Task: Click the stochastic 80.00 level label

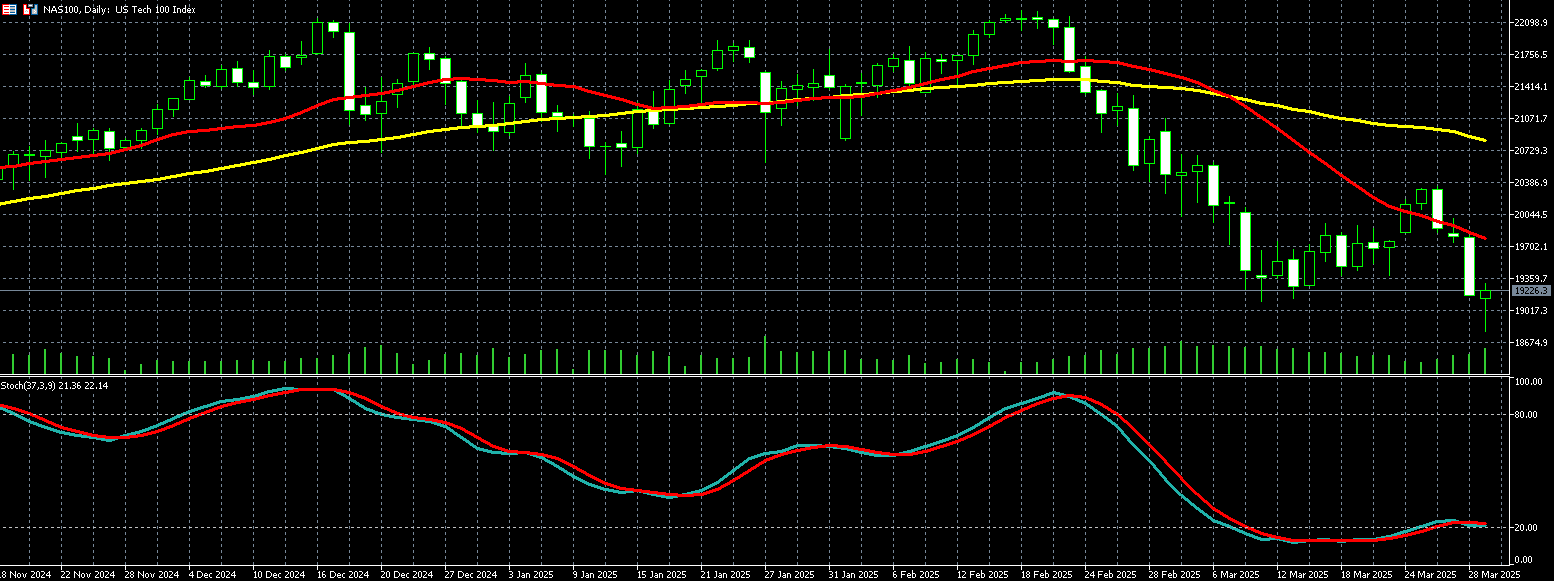Action: tap(1526, 415)
